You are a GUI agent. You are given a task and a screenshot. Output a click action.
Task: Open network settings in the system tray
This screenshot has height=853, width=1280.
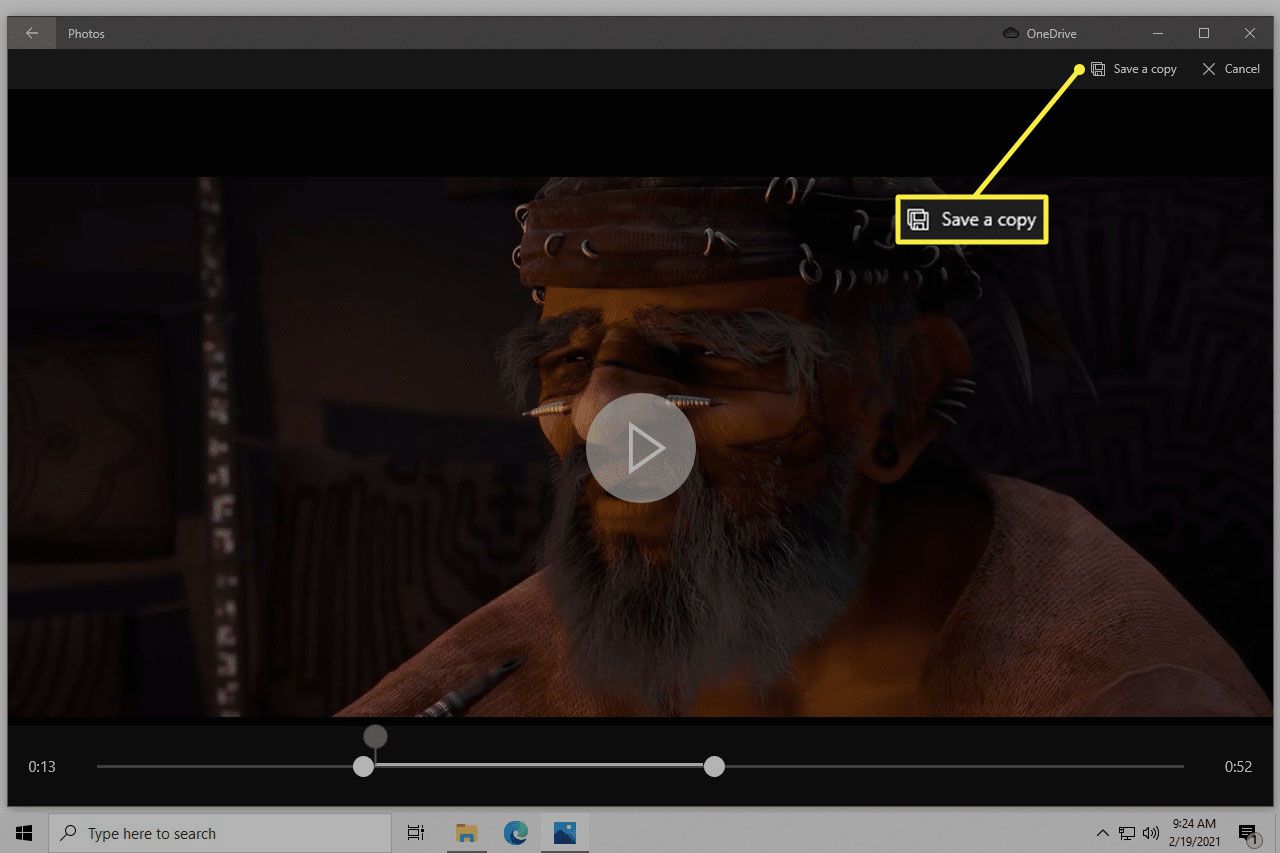click(x=1127, y=833)
